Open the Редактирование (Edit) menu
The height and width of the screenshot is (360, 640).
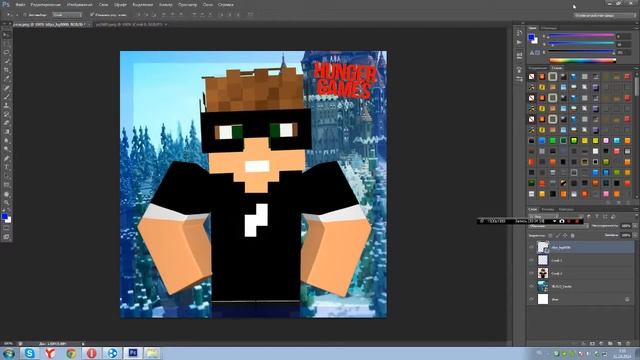click(x=46, y=5)
